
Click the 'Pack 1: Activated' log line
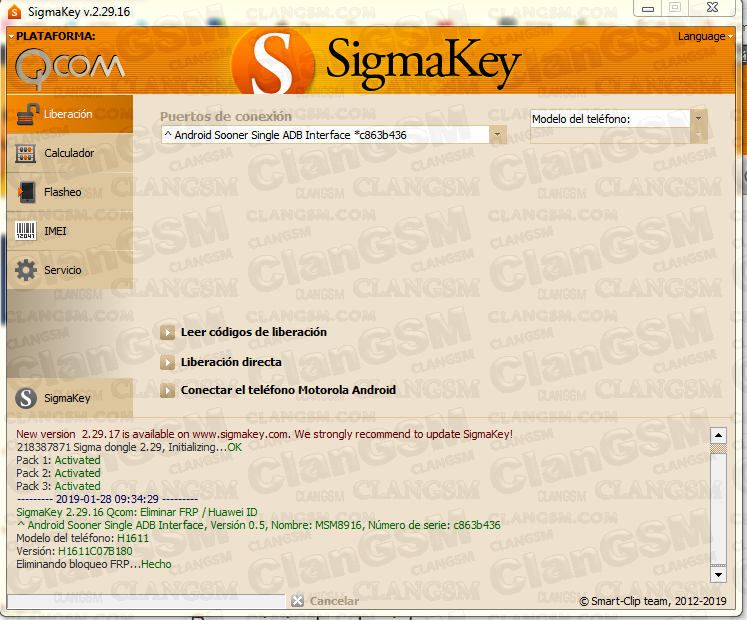pos(58,460)
